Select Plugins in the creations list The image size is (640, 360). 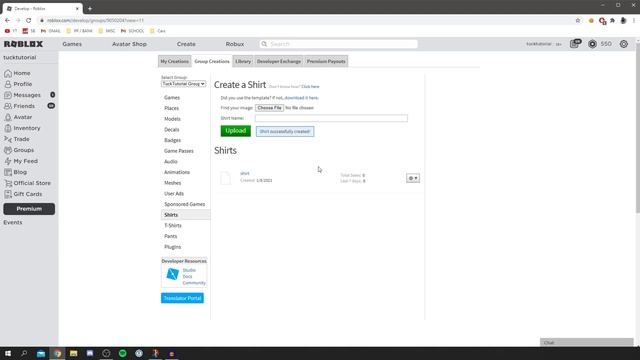[172, 247]
